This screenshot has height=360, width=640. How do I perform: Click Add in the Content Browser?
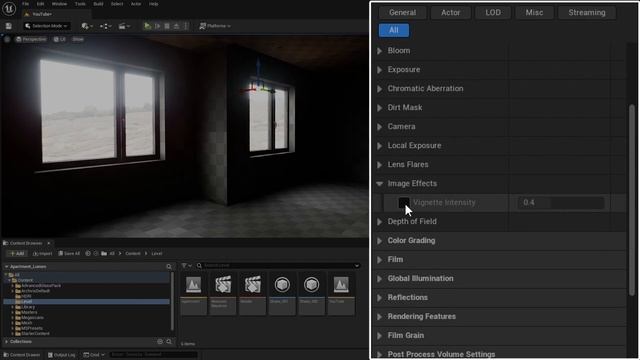(17, 253)
